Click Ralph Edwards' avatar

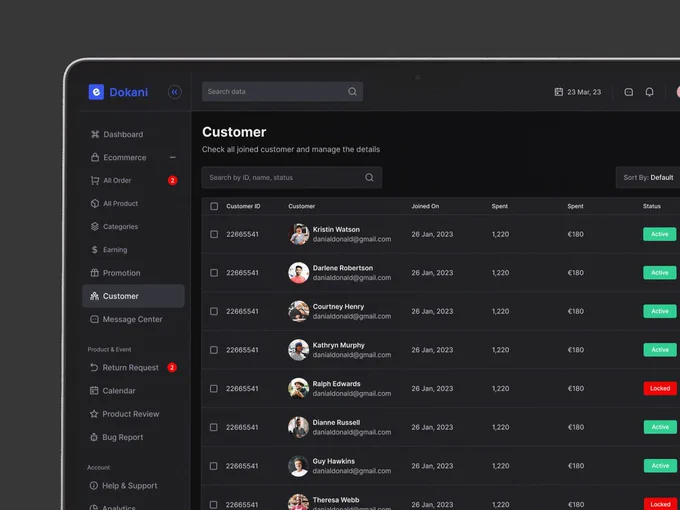point(298,388)
